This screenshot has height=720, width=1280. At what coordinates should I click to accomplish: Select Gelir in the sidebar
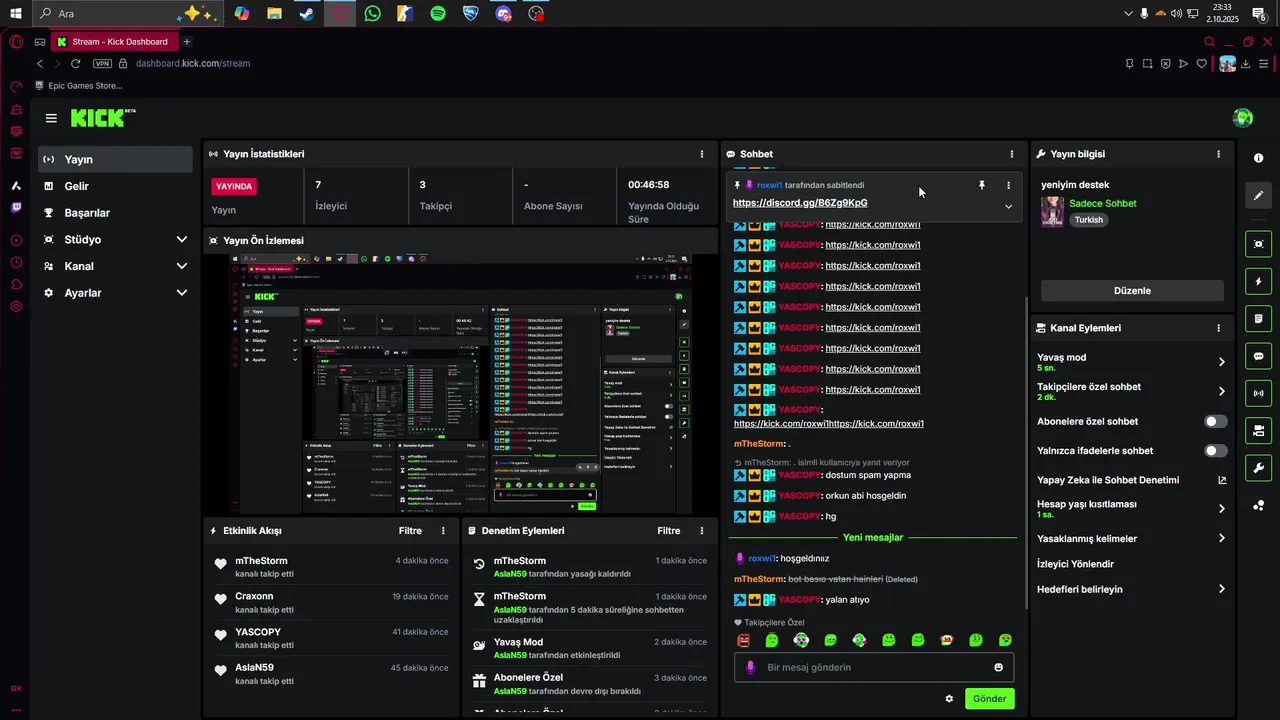pos(116,186)
